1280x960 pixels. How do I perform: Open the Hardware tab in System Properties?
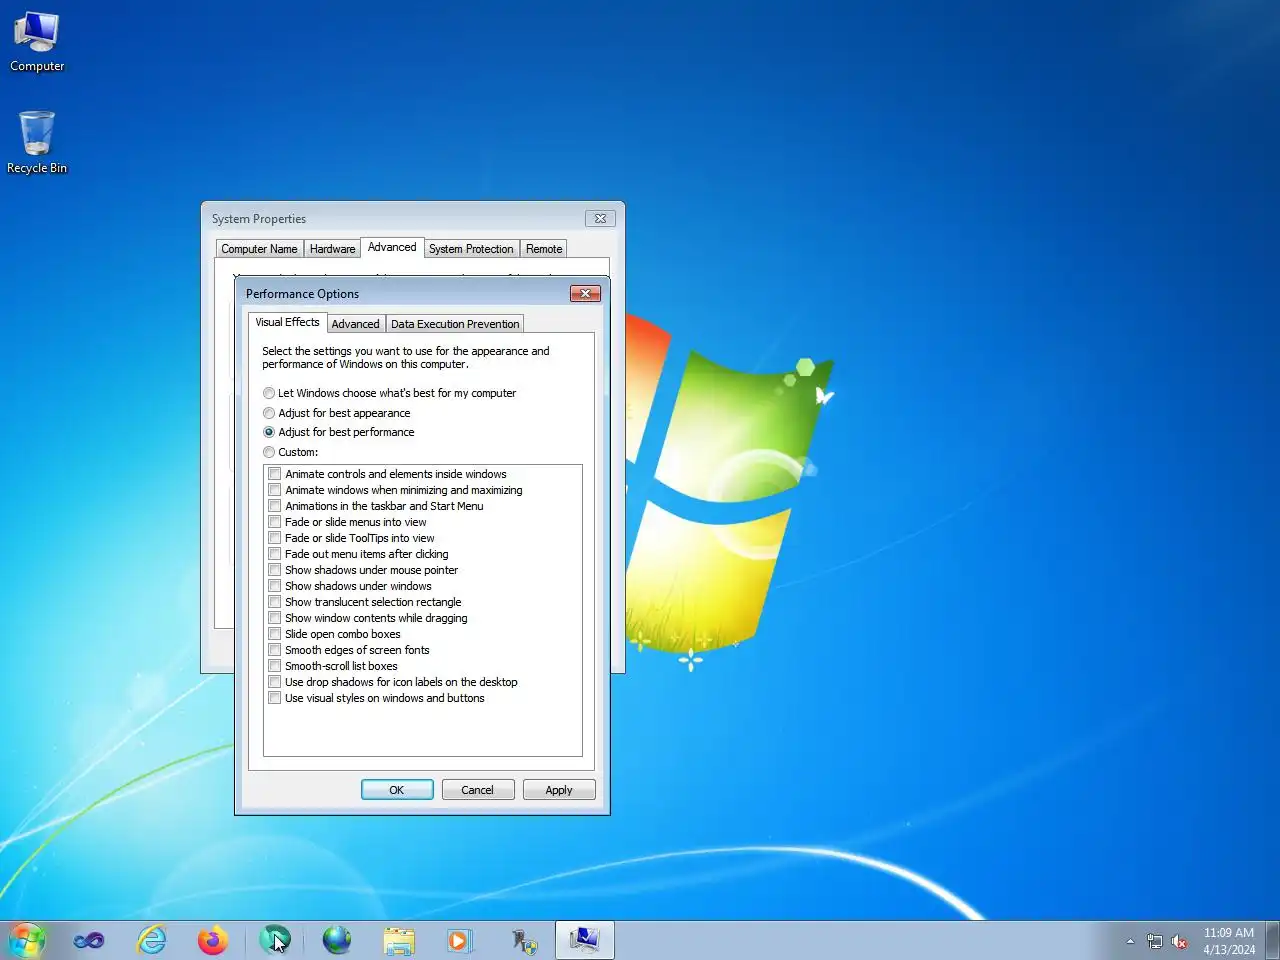332,249
